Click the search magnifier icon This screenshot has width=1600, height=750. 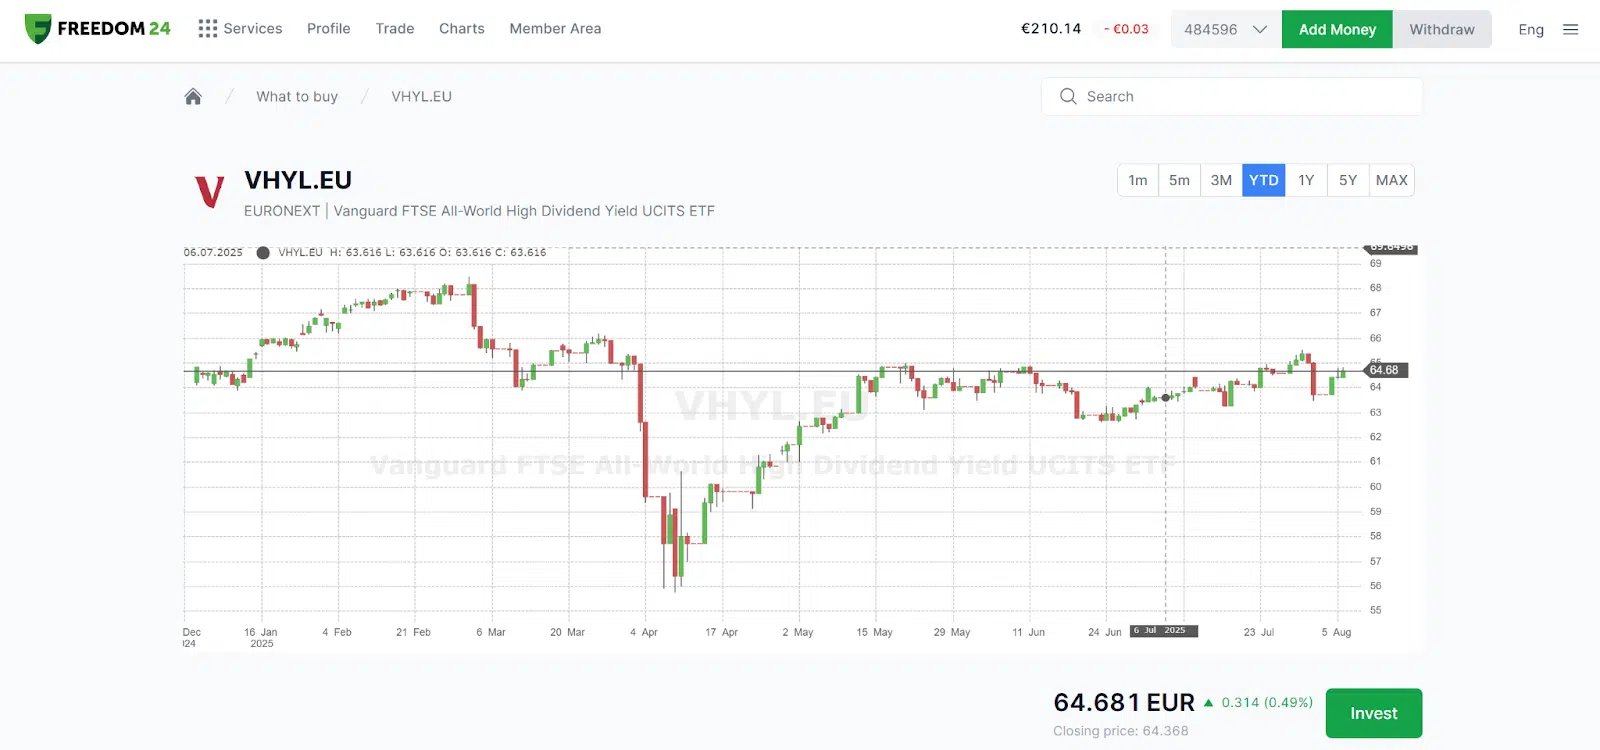[1068, 96]
